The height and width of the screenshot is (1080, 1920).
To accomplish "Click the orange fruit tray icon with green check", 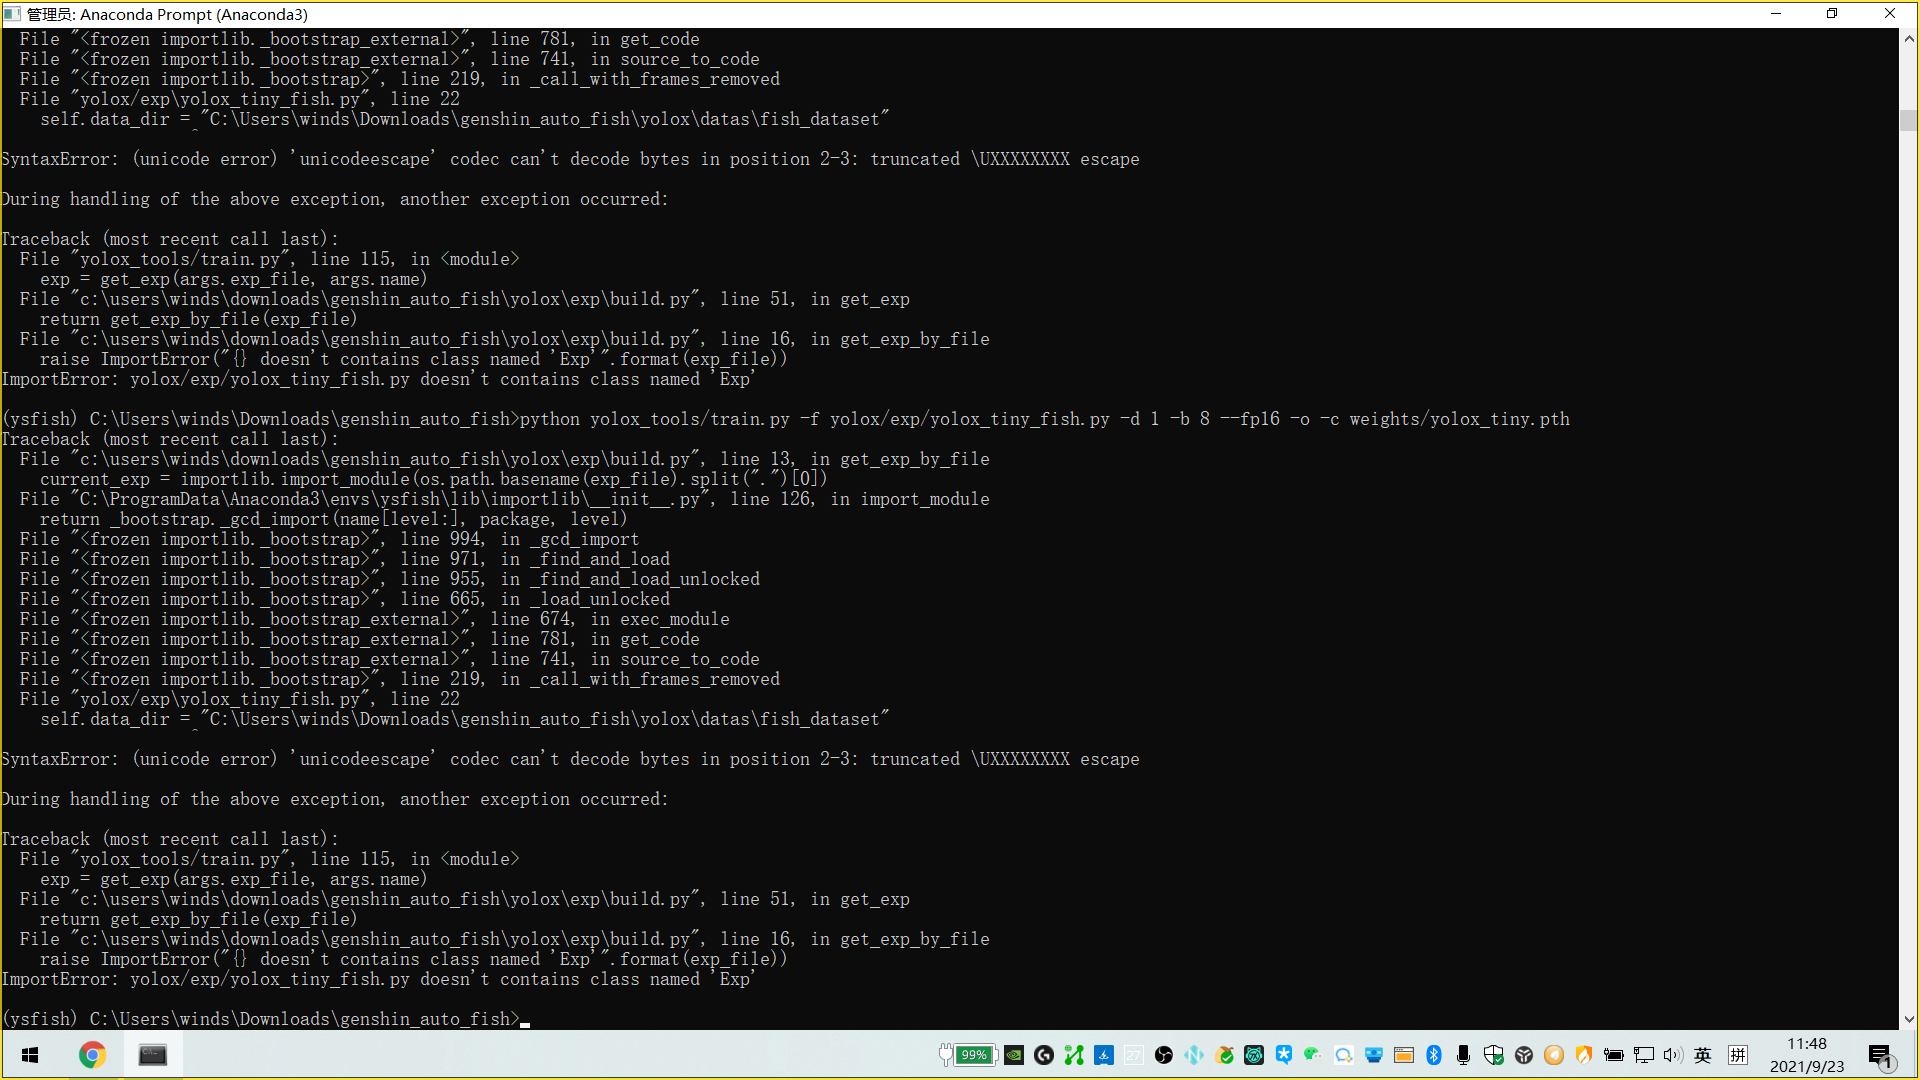I will point(1224,1055).
